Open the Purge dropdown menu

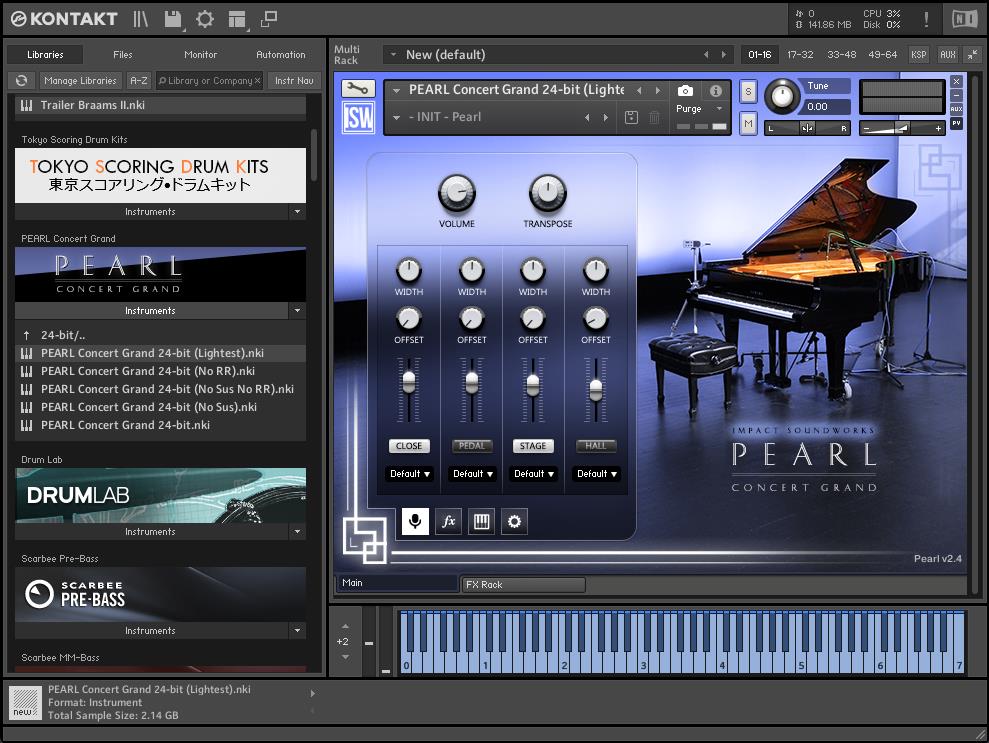click(699, 109)
